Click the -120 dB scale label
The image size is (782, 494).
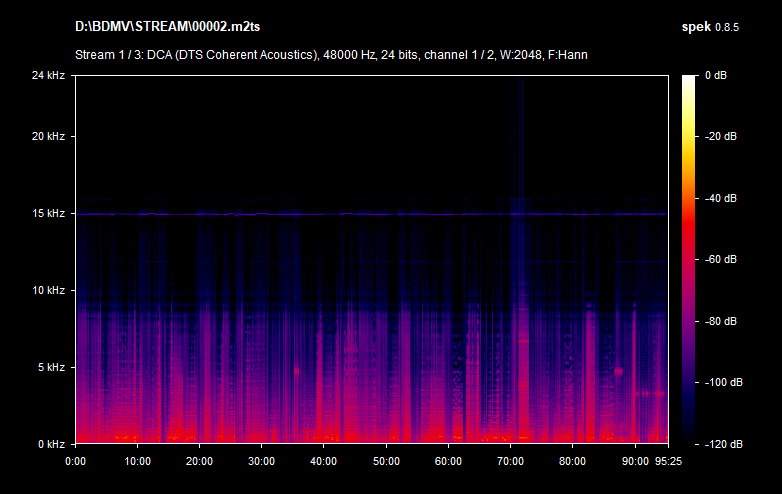[x=720, y=444]
